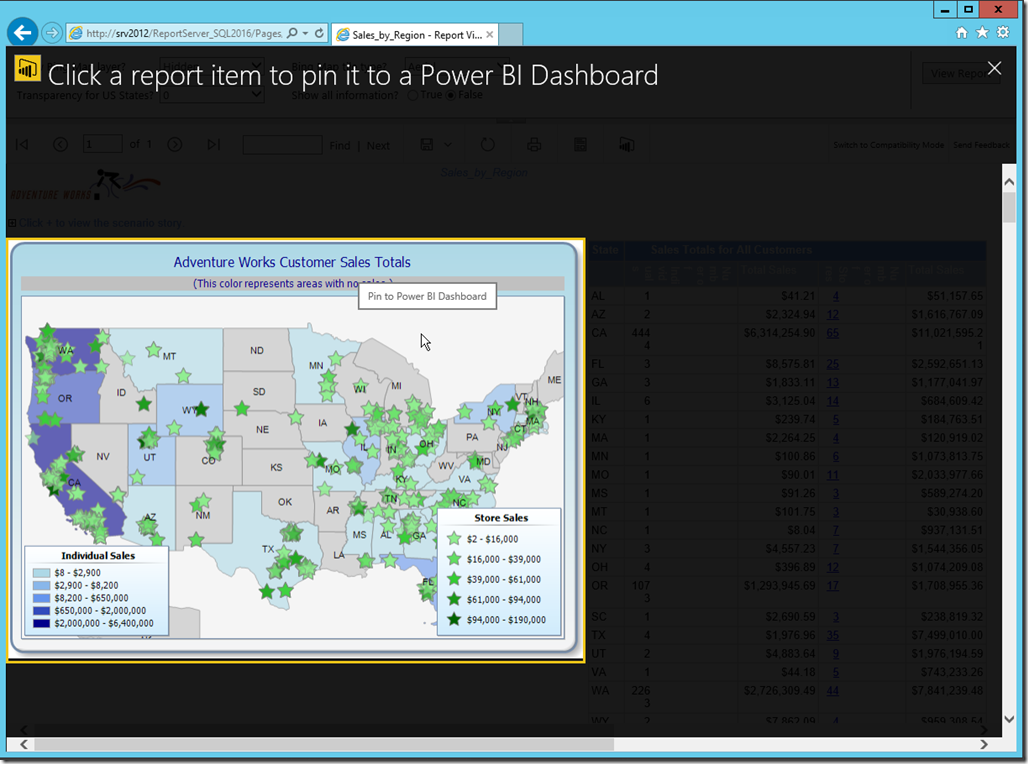
Task: Click the horizontal scrollbar right arrow
Action: coord(983,744)
